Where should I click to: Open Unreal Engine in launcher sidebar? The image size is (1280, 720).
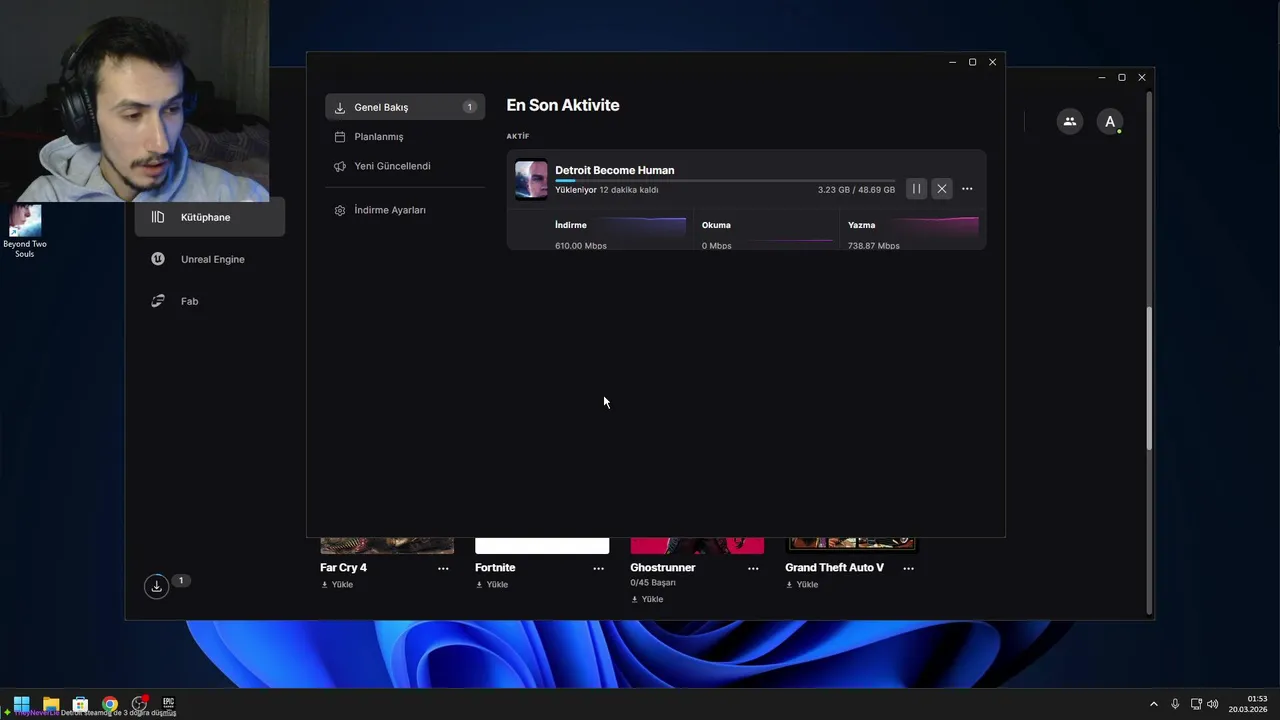pos(210,259)
